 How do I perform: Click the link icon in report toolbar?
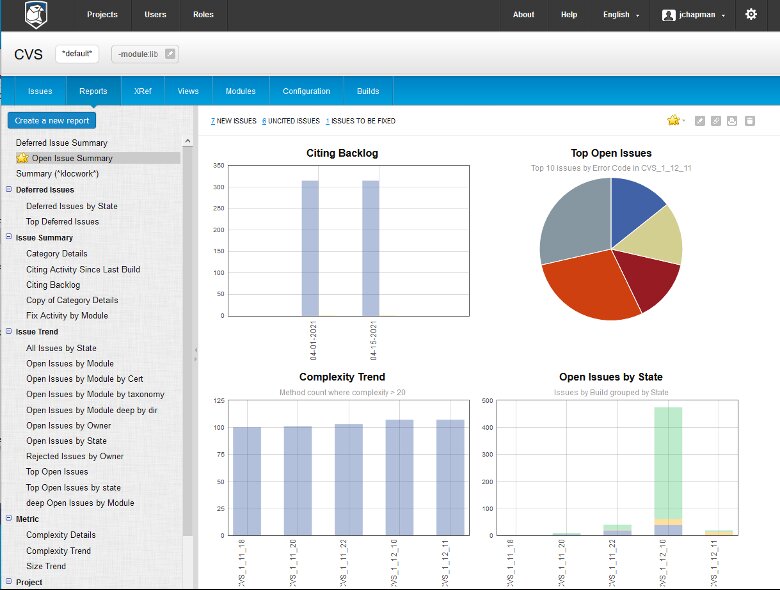pos(716,121)
